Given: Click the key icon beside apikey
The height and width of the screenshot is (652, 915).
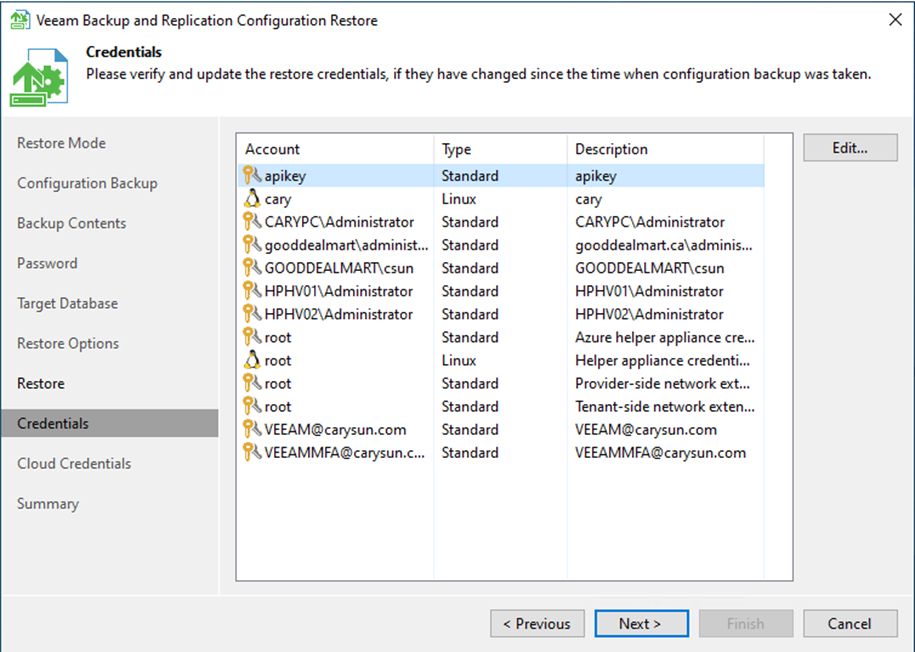Looking at the screenshot, I should coord(252,176).
